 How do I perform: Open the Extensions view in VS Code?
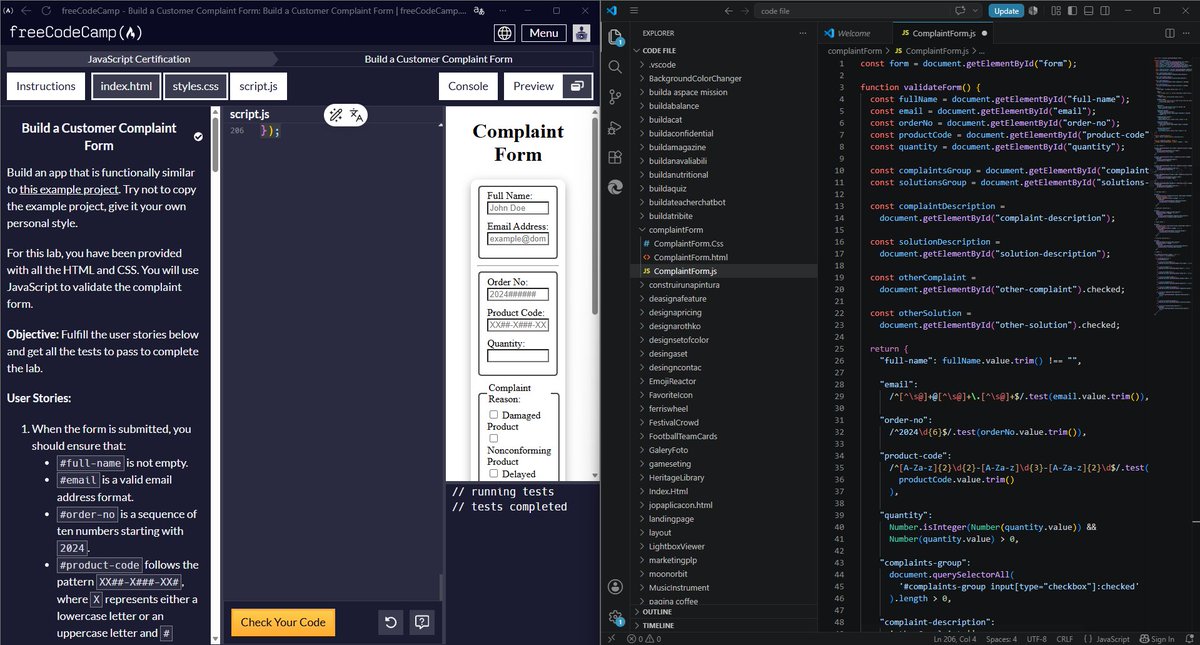coord(617,157)
